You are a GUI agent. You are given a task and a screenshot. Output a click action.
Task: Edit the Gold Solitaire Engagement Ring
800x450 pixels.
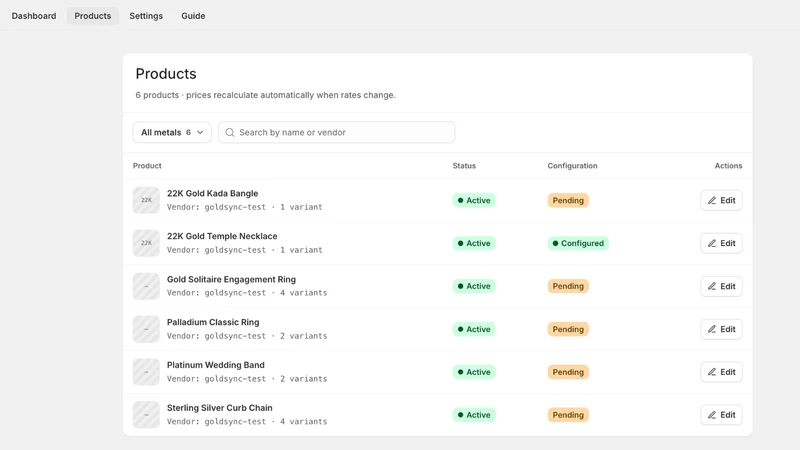point(721,286)
